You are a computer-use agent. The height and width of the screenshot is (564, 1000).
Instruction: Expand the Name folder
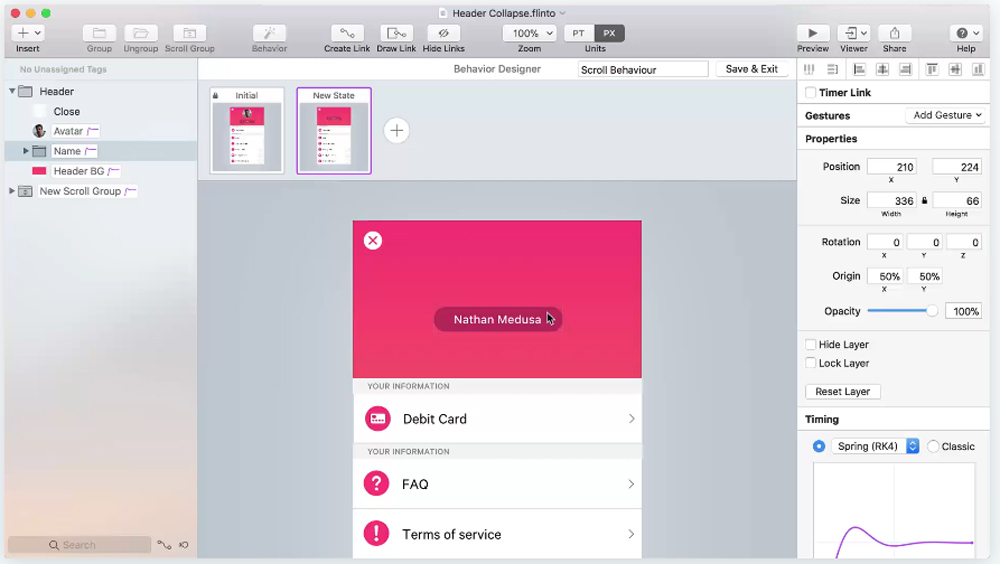pos(26,151)
